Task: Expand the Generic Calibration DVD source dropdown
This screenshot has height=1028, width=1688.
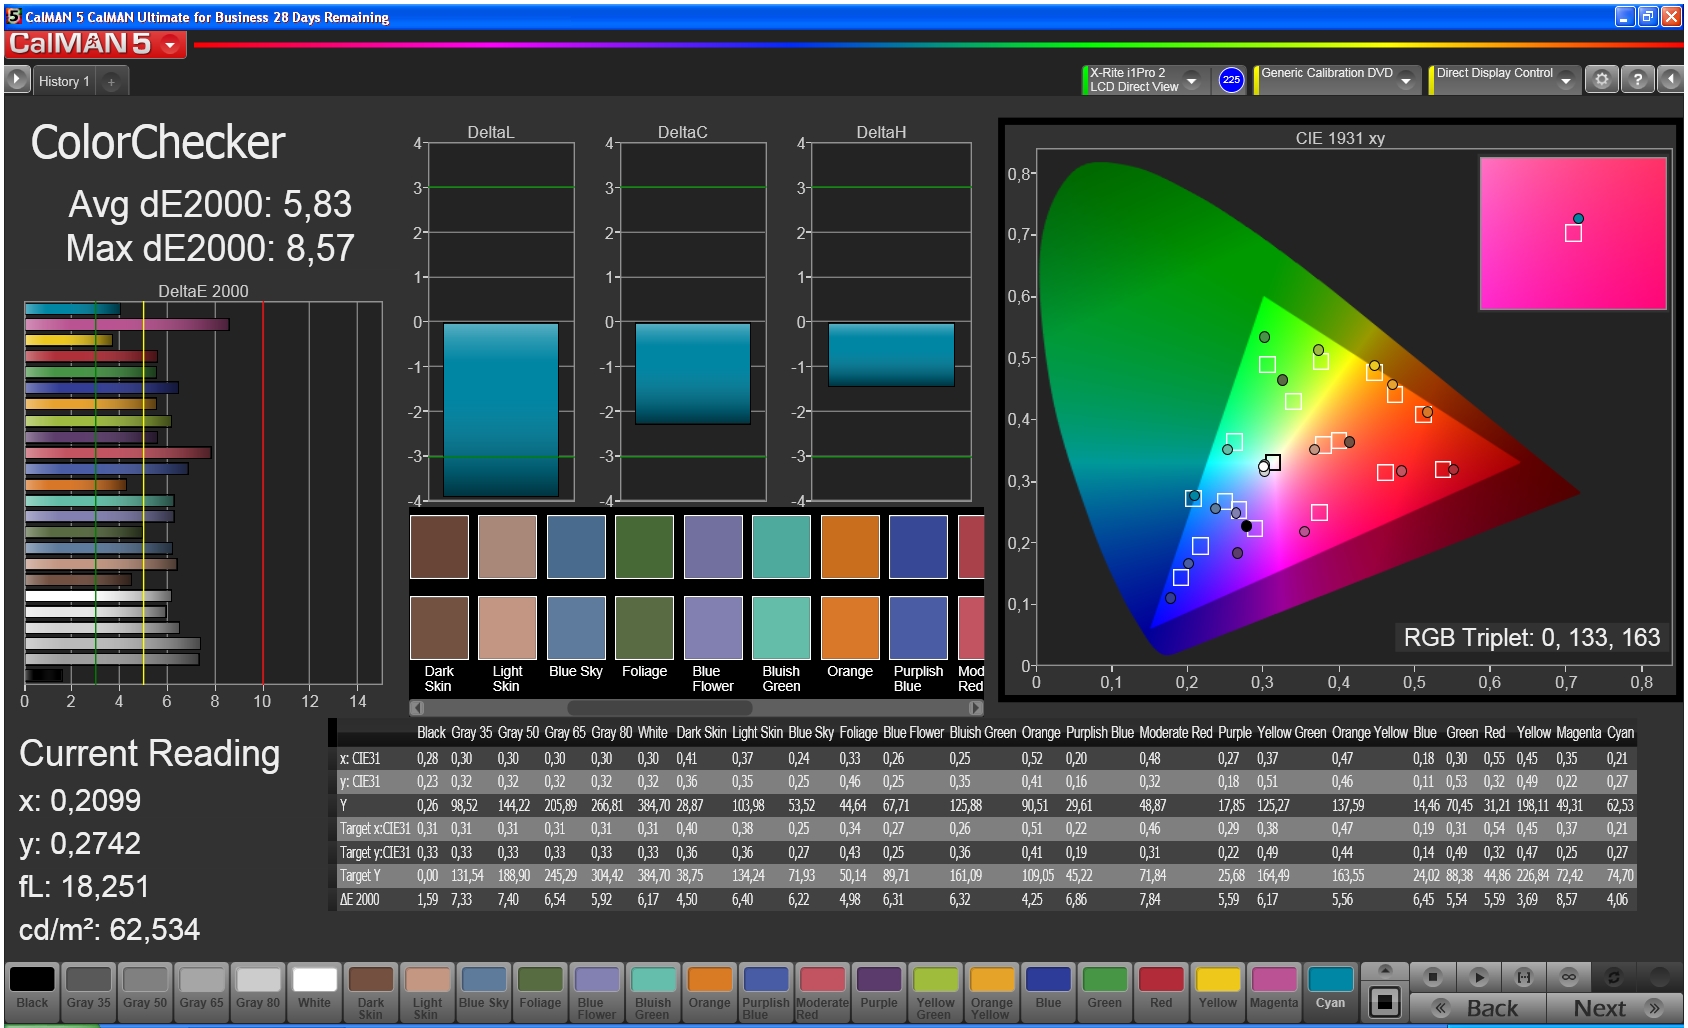Action: pos(1406,80)
